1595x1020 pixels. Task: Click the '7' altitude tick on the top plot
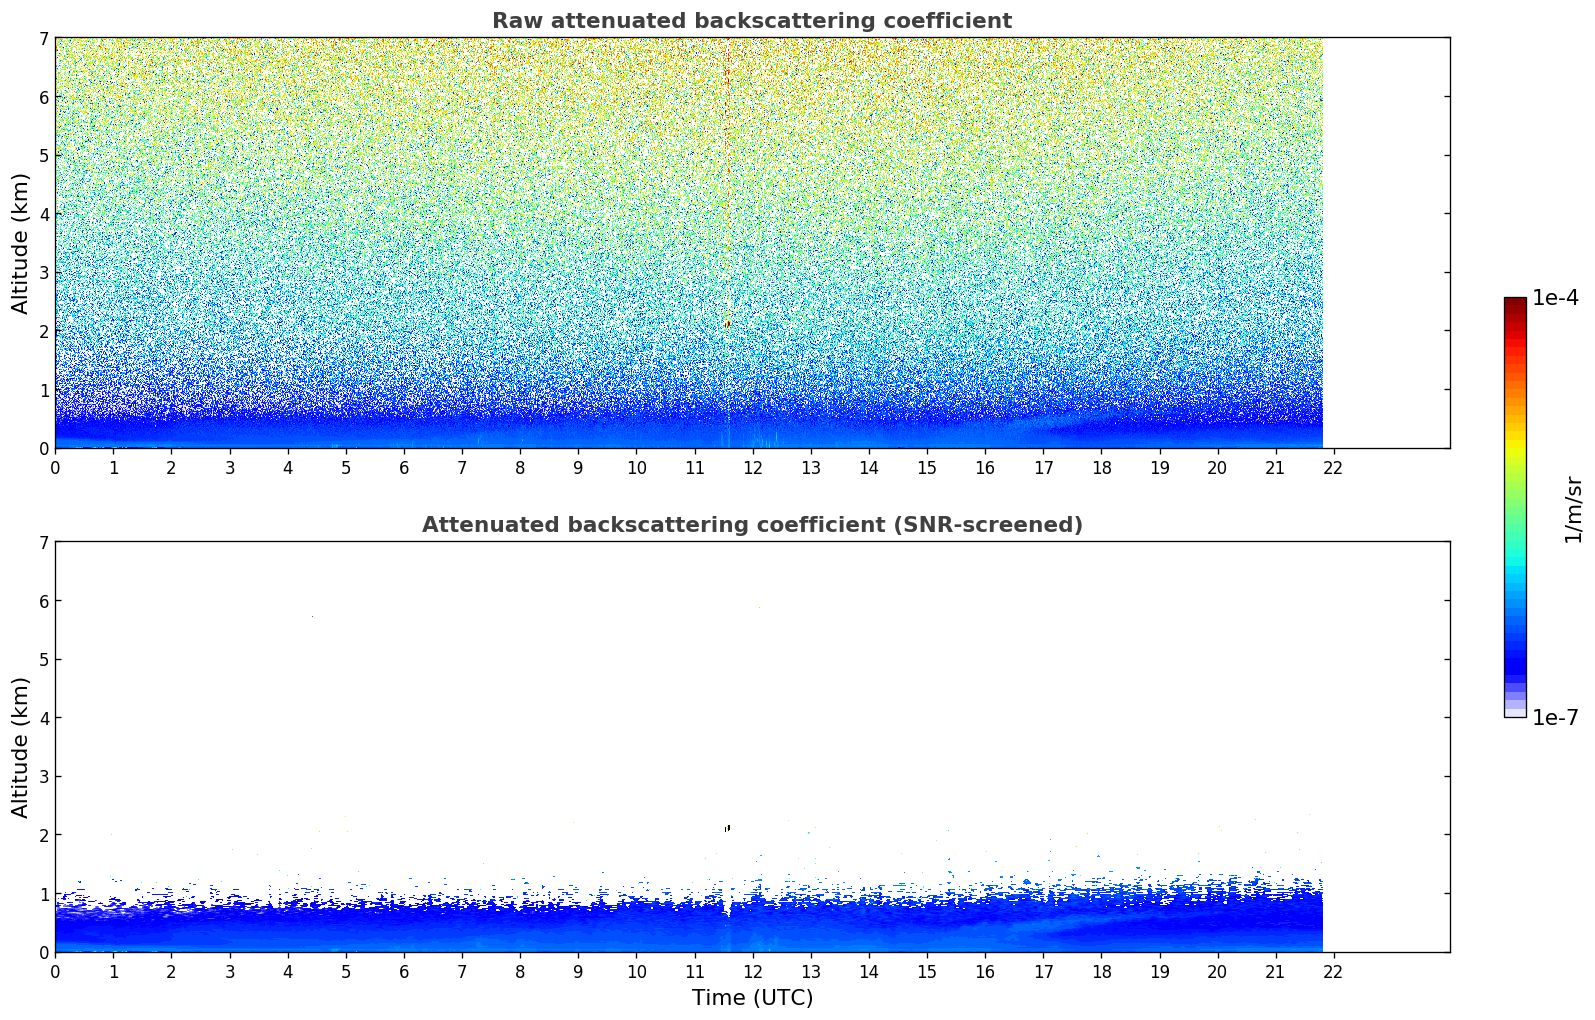44,39
